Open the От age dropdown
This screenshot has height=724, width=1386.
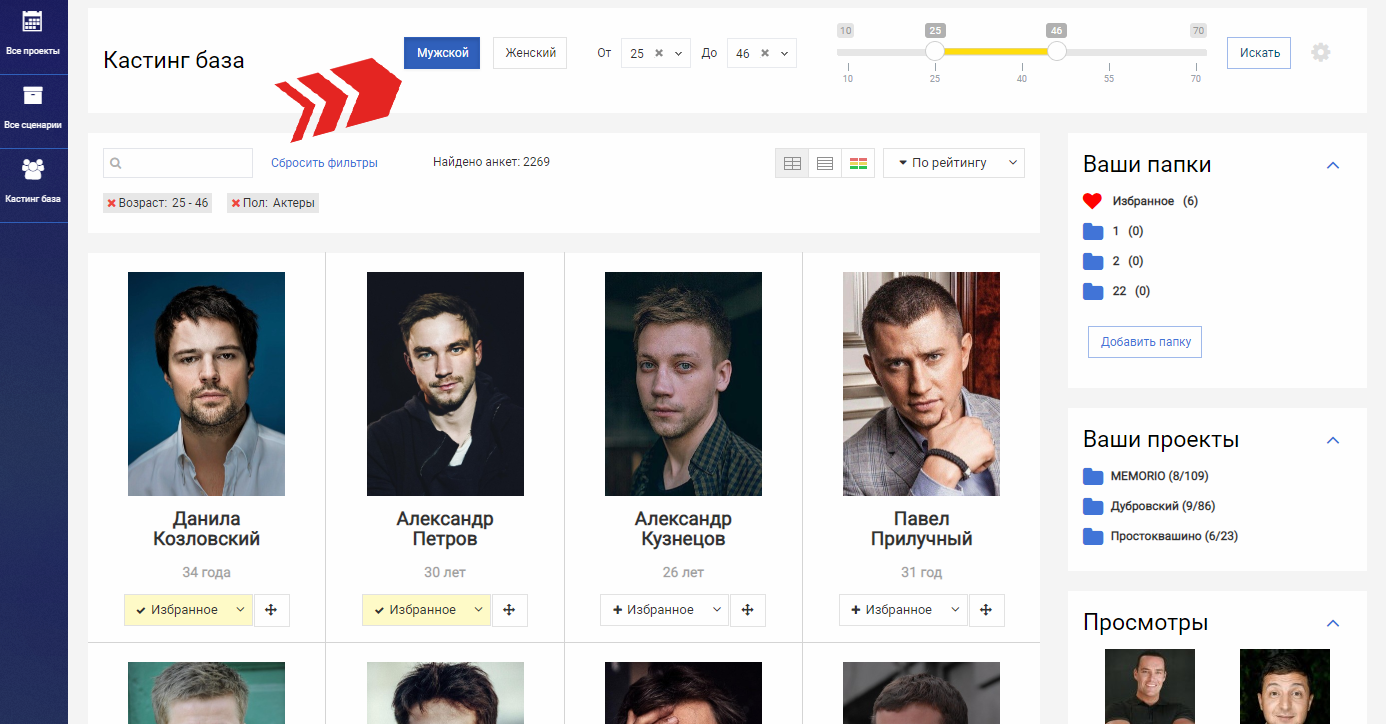pos(679,53)
